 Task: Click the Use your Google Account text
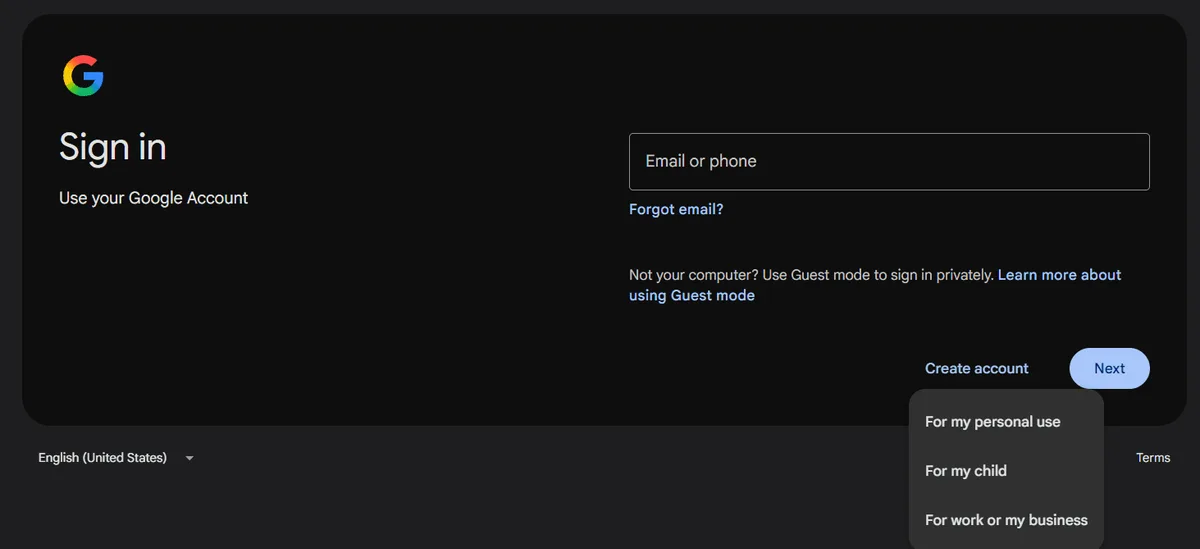tap(153, 198)
